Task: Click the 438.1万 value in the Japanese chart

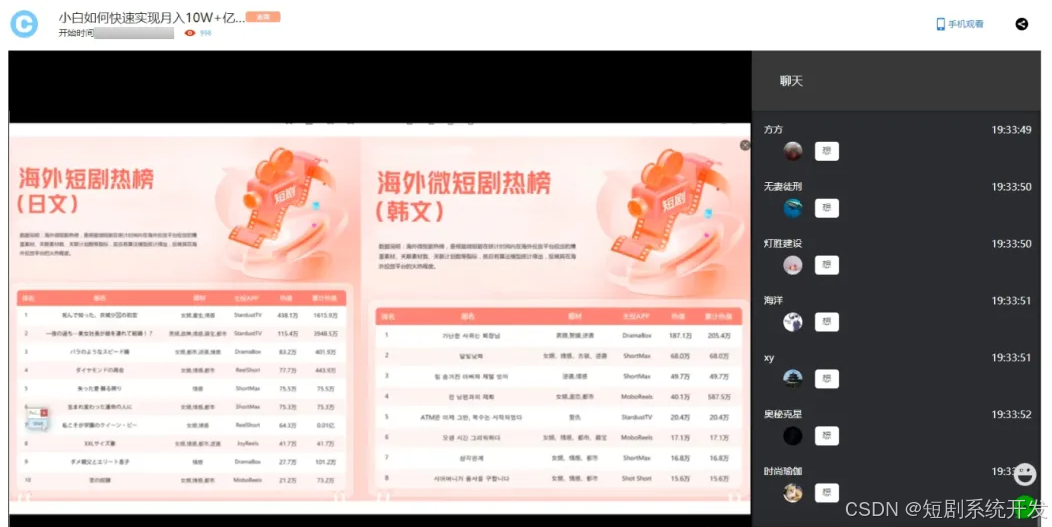Action: 288,315
